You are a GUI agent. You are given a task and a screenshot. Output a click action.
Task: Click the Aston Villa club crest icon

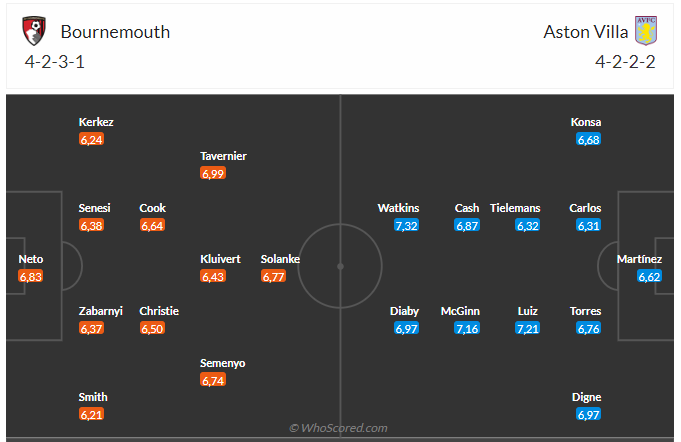pyautogui.click(x=646, y=31)
